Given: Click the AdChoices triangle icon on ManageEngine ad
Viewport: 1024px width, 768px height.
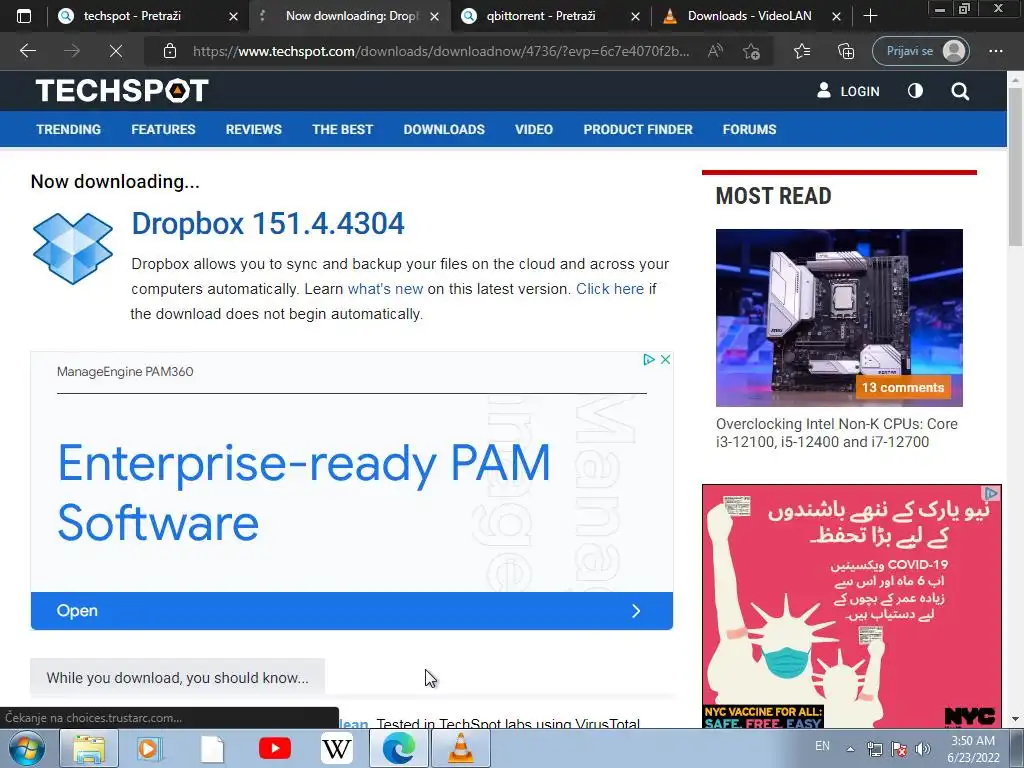Looking at the screenshot, I should [648, 359].
